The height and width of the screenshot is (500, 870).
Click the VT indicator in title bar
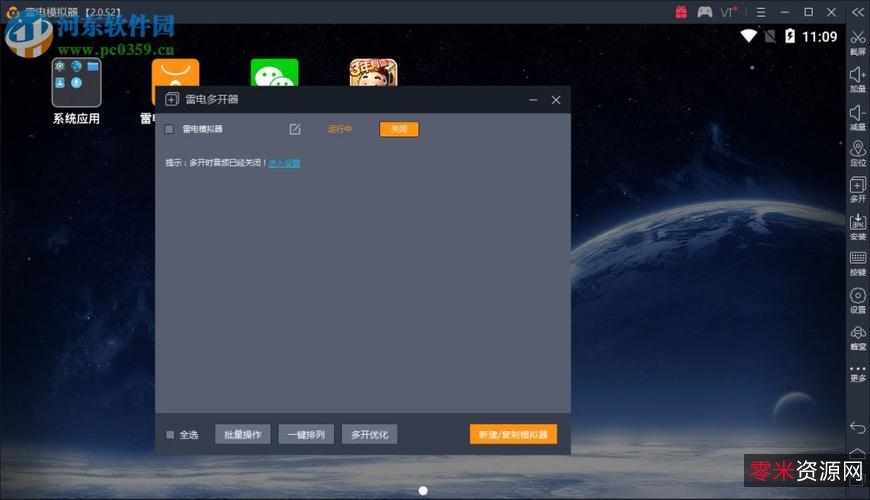pyautogui.click(x=729, y=12)
